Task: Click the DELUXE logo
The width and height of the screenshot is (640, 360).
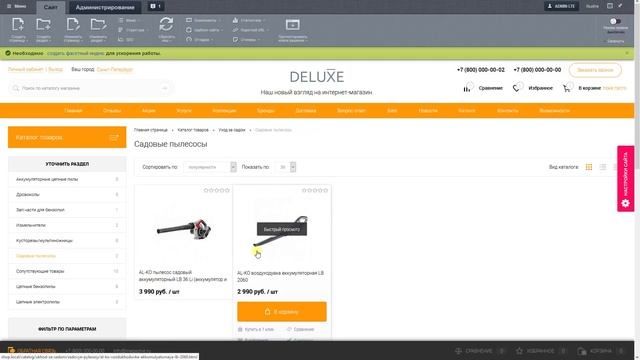Action: click(317, 76)
